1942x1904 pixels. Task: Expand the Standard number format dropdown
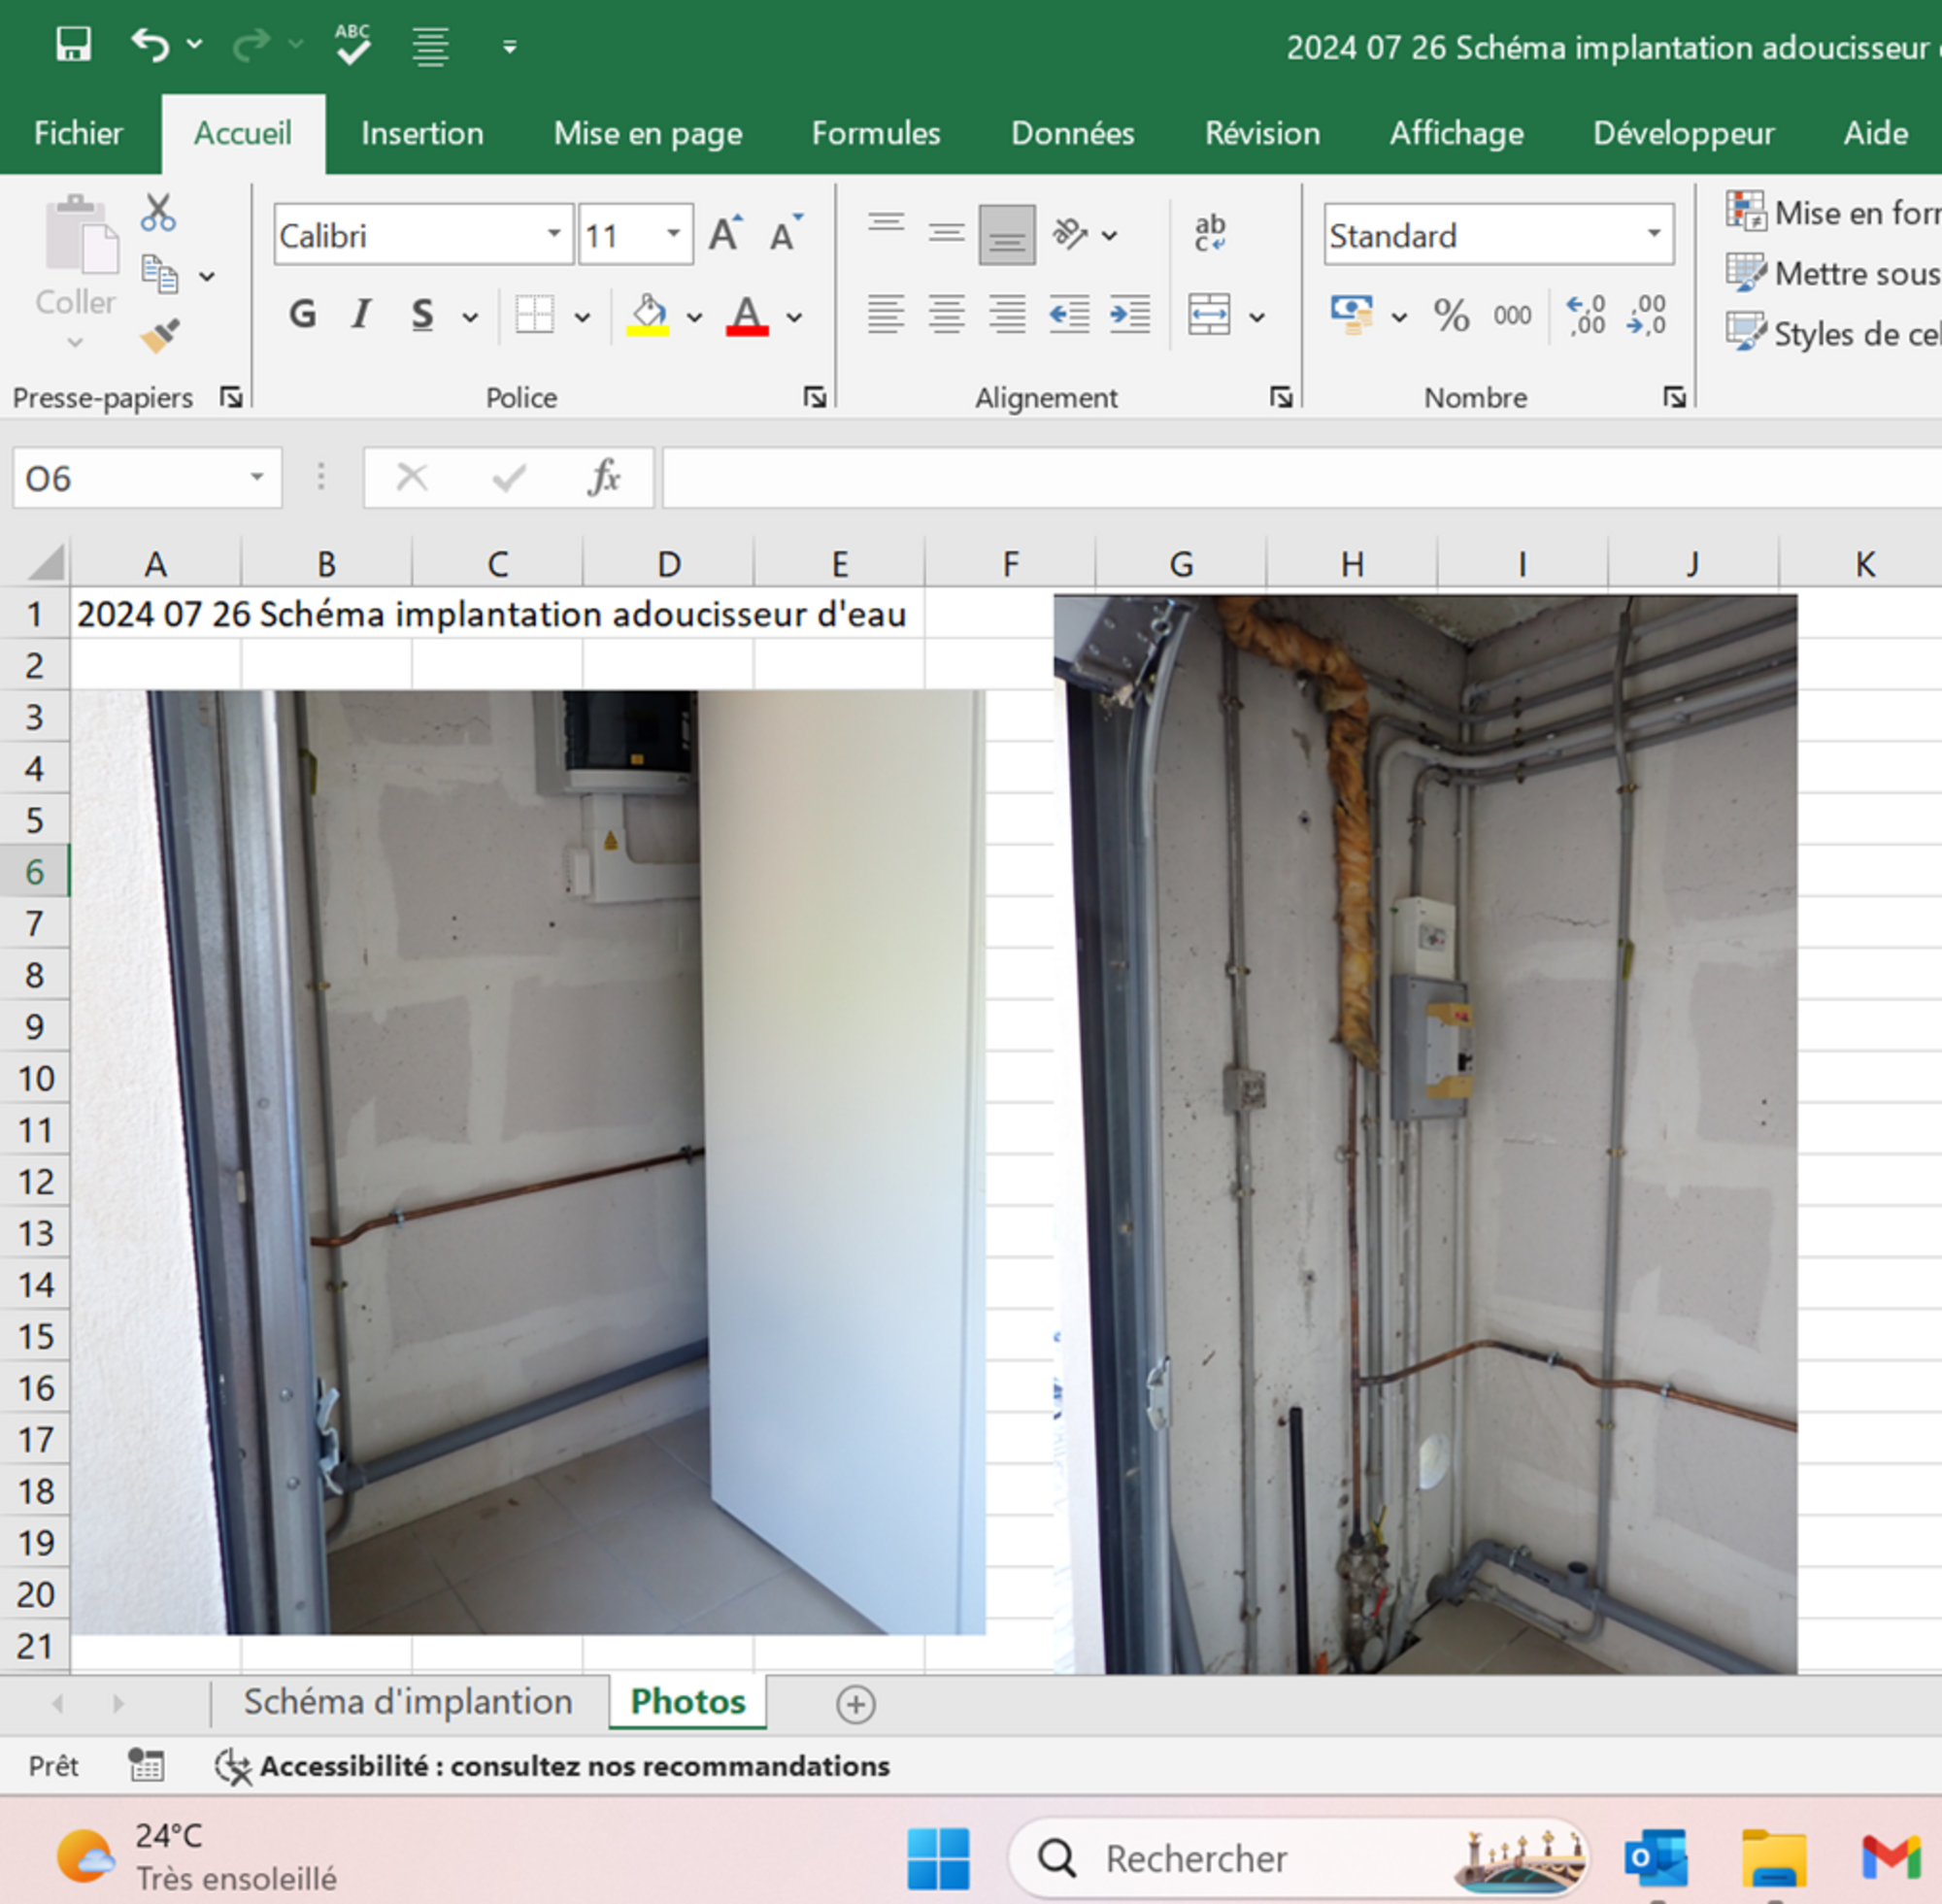click(x=1654, y=235)
